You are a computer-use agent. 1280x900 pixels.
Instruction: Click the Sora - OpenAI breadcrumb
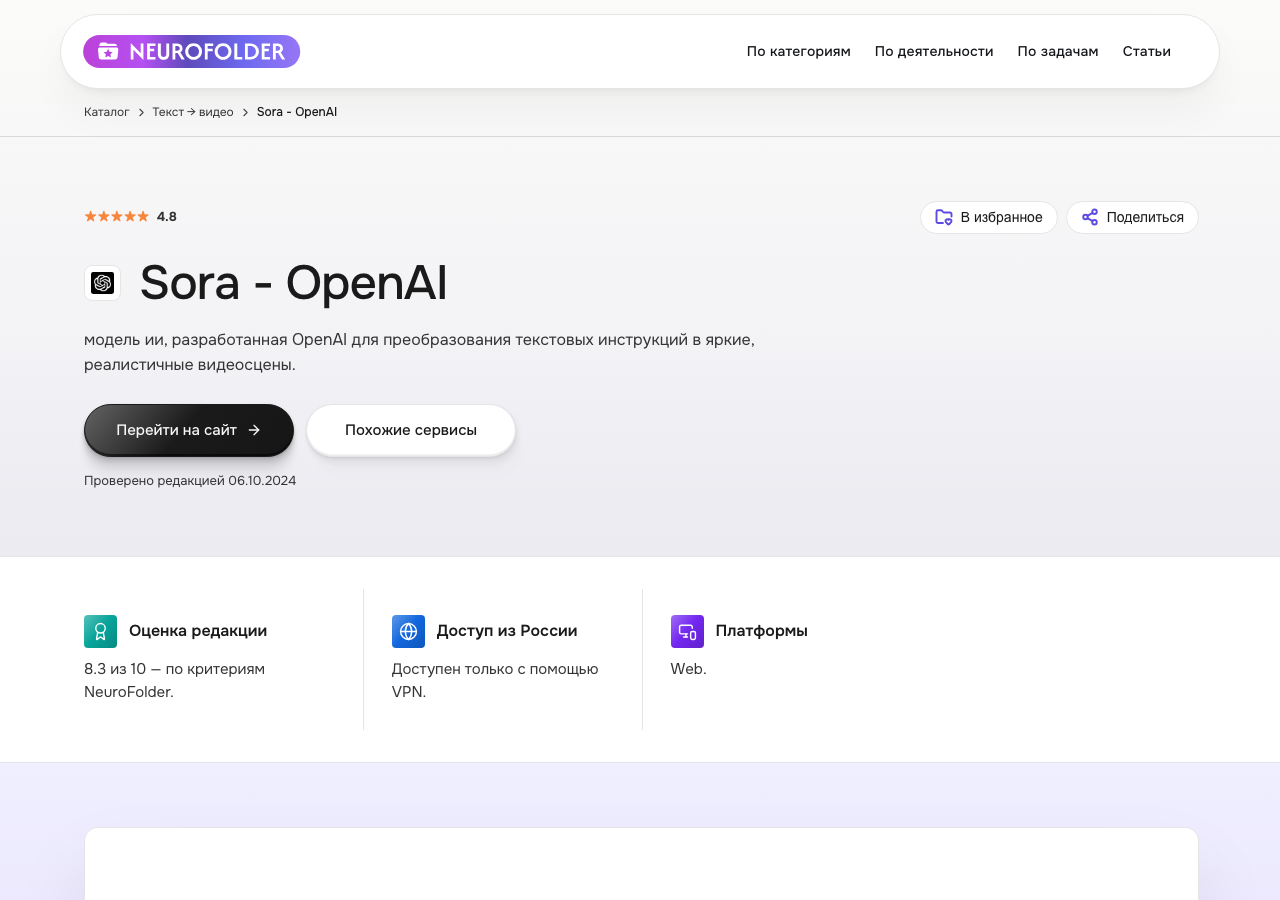[x=297, y=112]
